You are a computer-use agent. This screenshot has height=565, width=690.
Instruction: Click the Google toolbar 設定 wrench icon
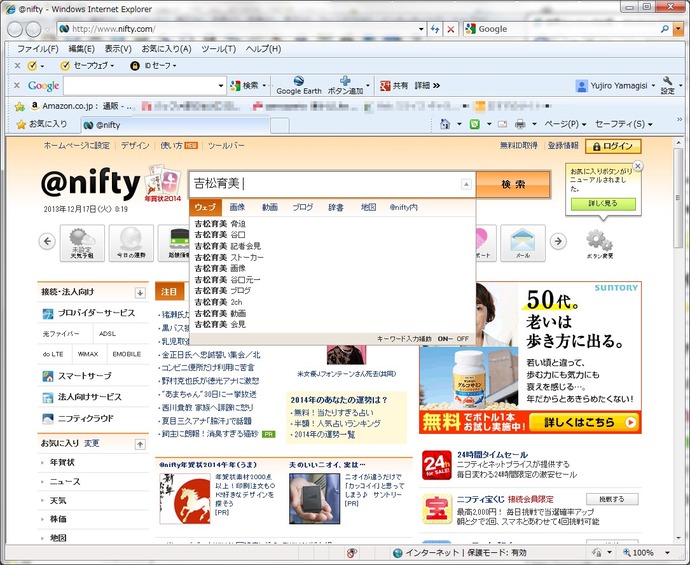[x=668, y=81]
